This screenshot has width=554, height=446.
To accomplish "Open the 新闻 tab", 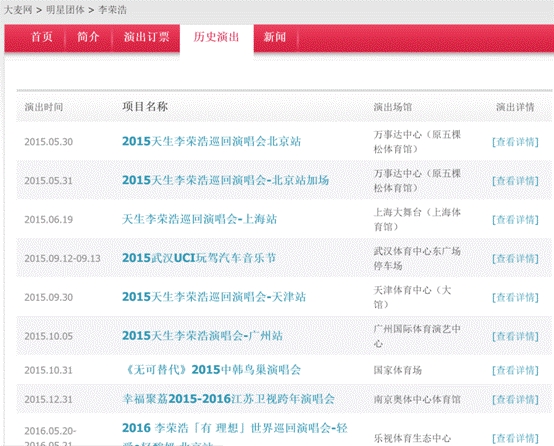I will click(275, 37).
